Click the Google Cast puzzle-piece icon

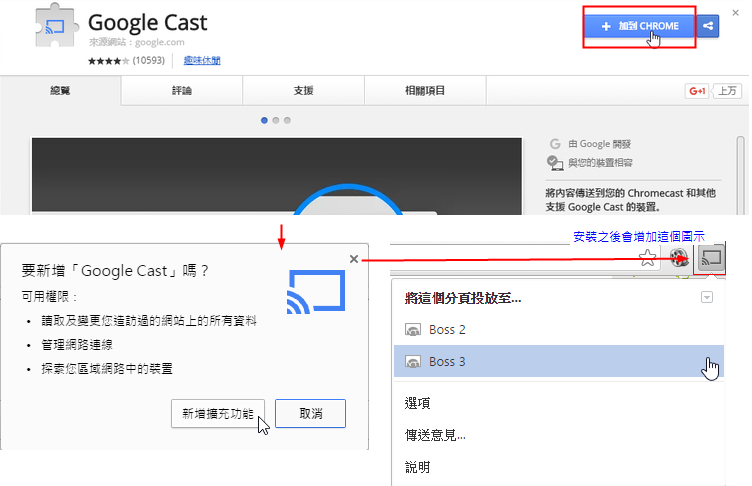click(56, 25)
